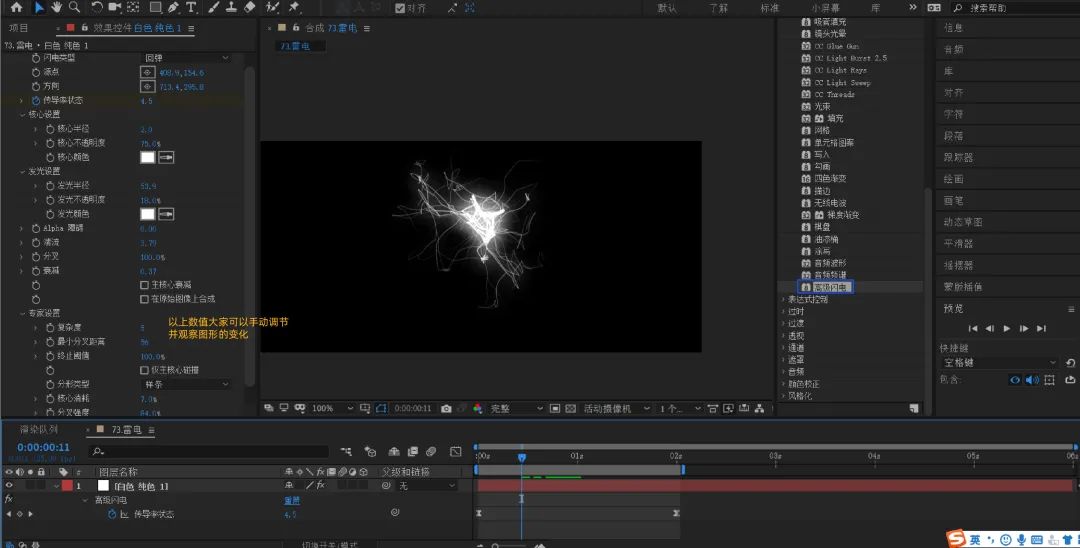Toggle transparency grid in viewer
Viewport: 1080px width, 548px height.
click(570, 408)
